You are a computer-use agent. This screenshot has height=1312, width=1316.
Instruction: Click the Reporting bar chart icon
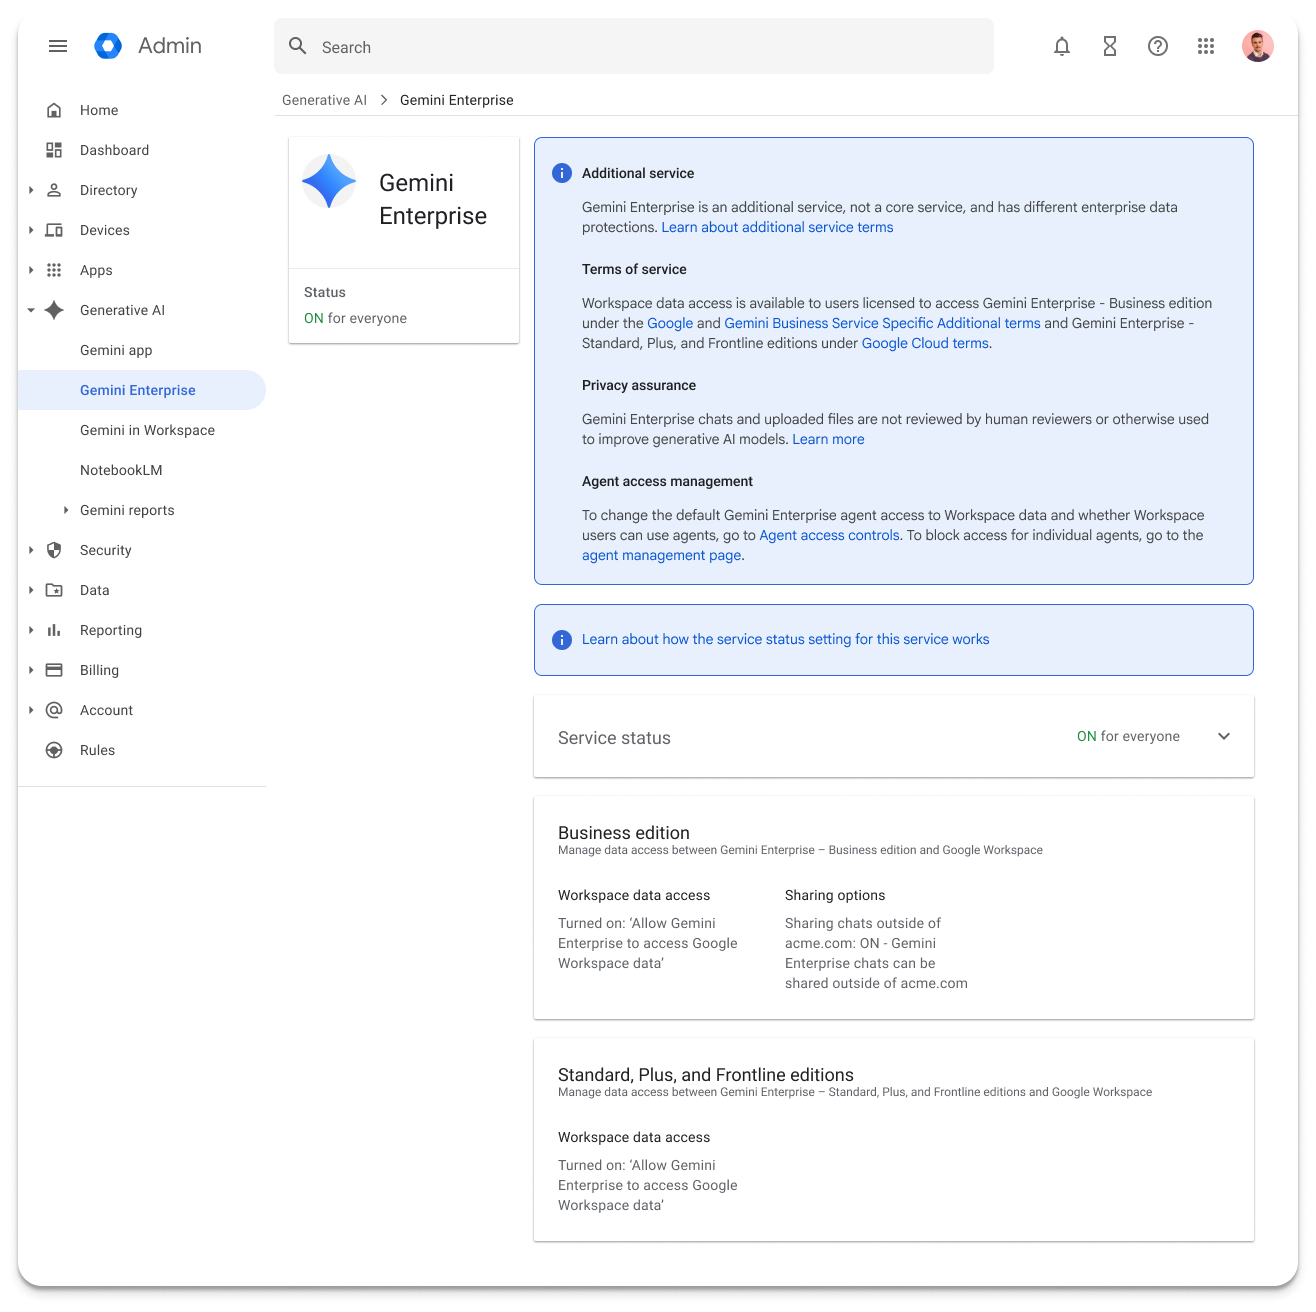point(54,630)
